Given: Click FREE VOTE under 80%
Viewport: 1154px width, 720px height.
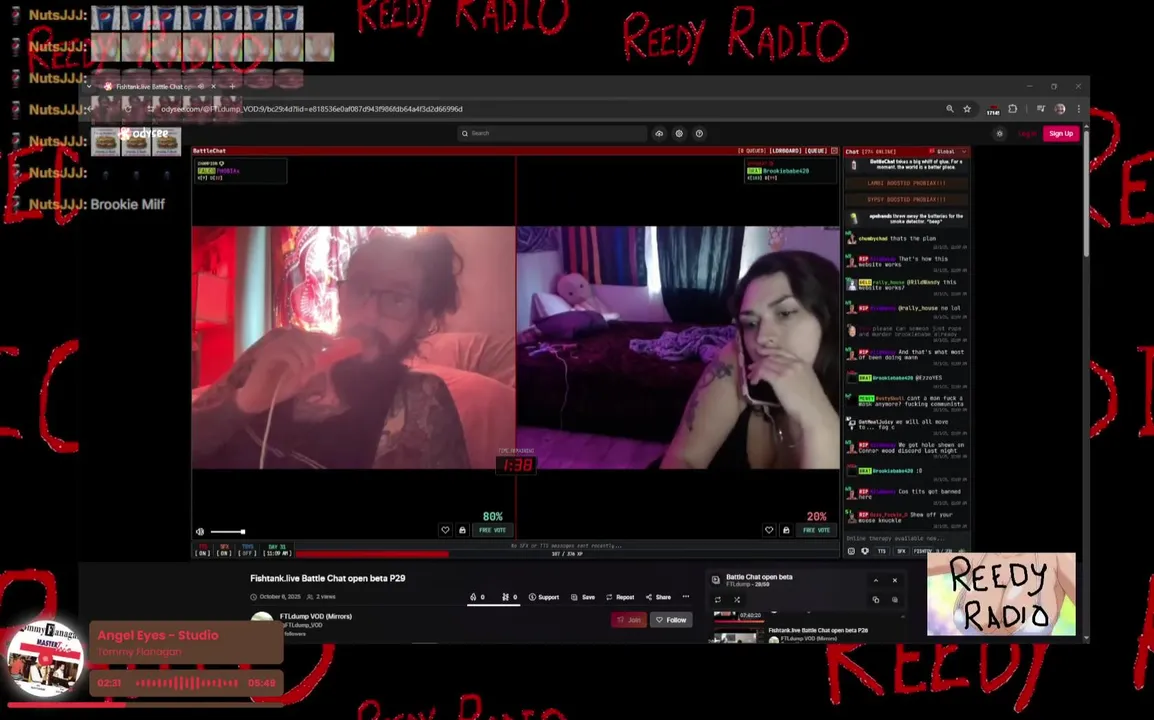Looking at the screenshot, I should tap(492, 530).
